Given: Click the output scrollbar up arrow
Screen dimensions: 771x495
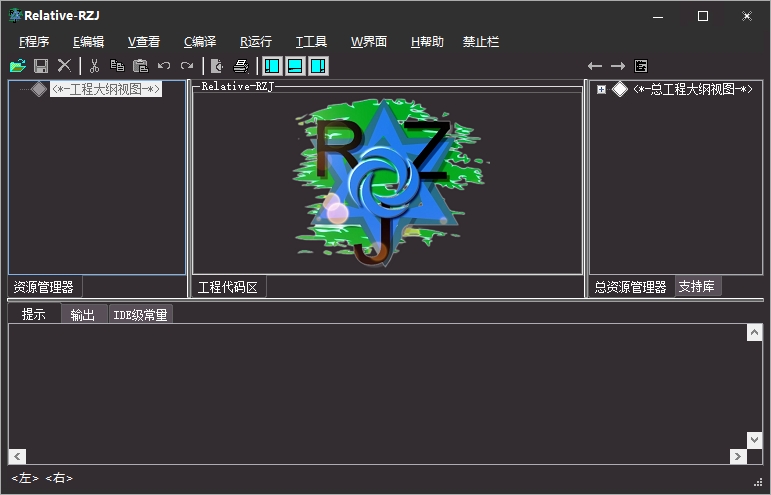Looking at the screenshot, I should pyautogui.click(x=754, y=332).
